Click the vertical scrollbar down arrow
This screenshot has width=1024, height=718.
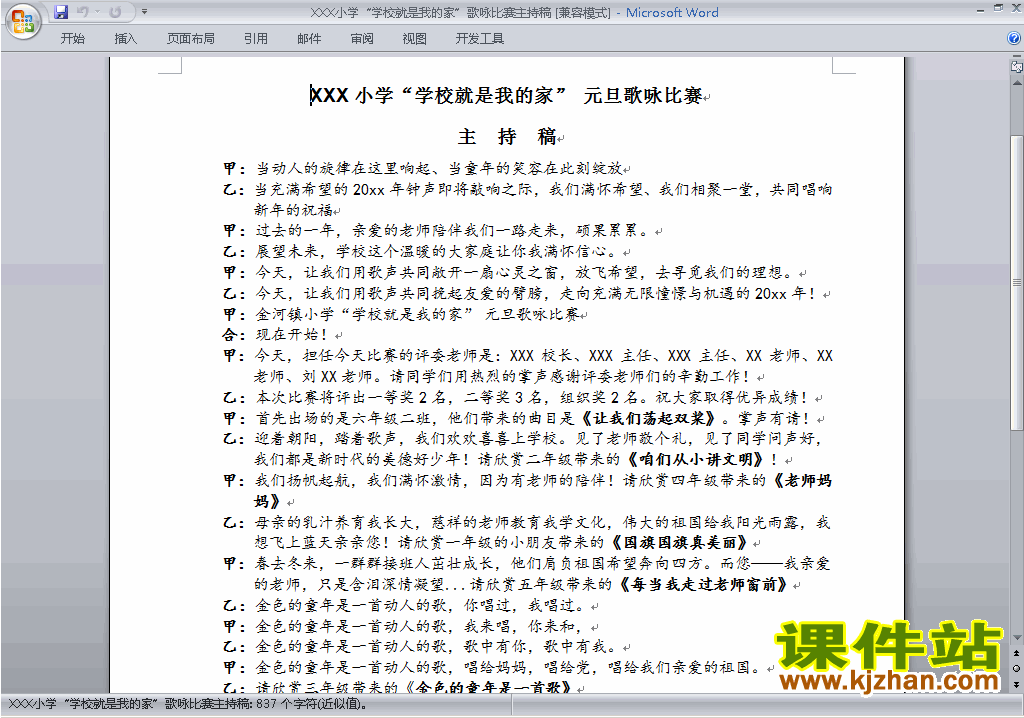(x=1017, y=637)
